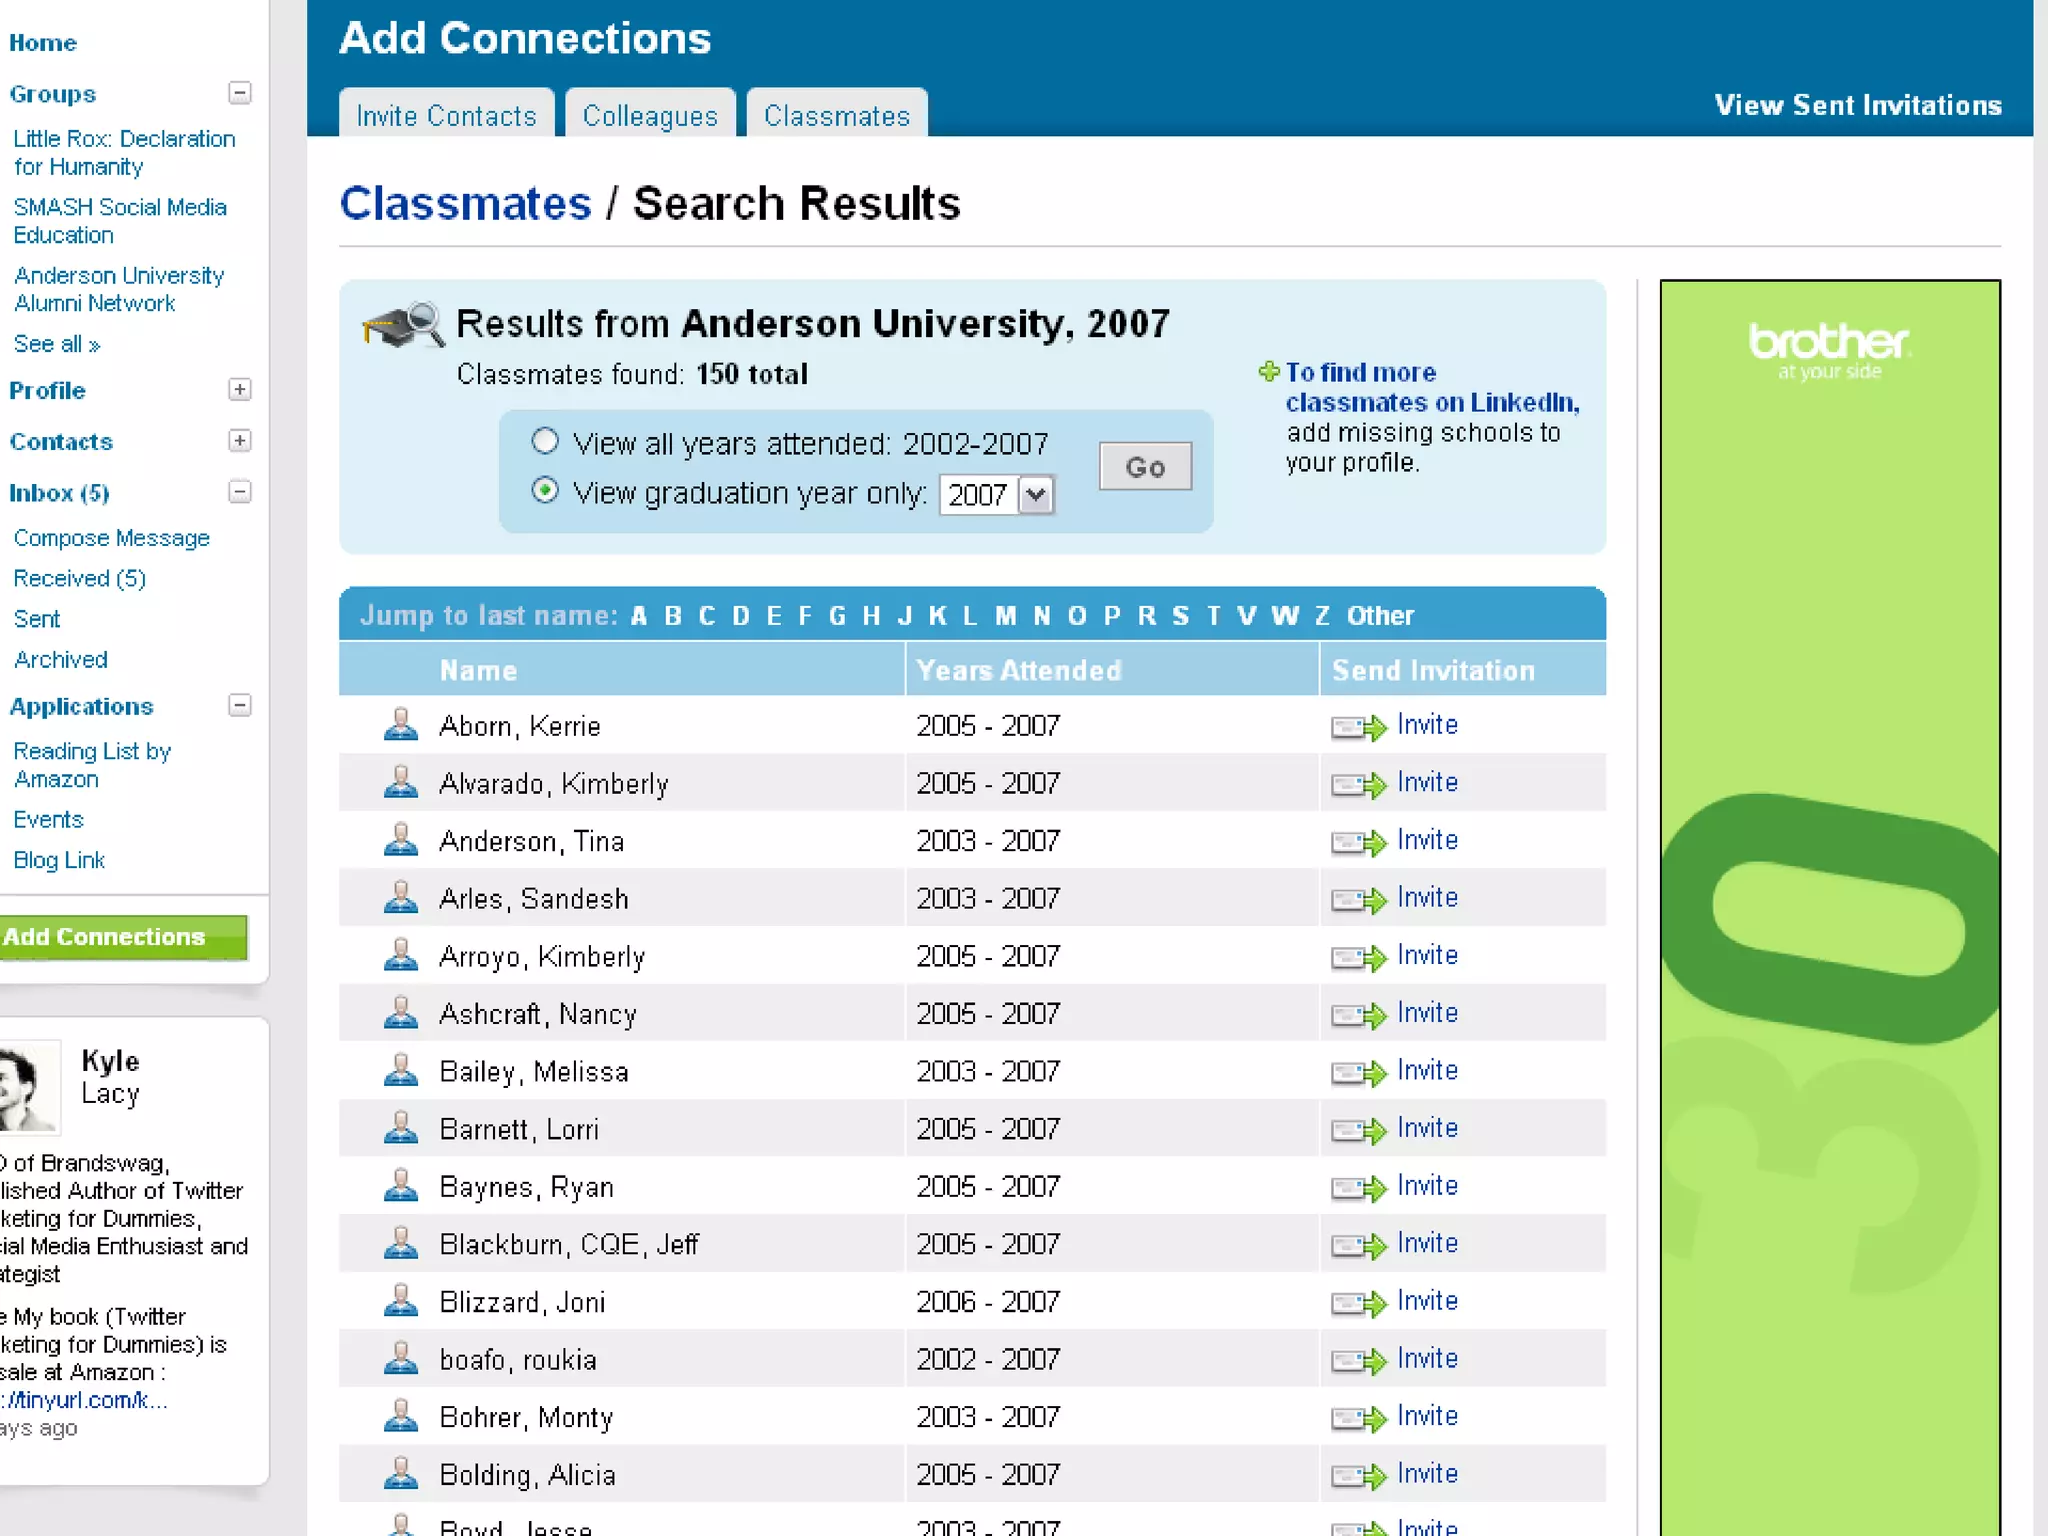Open the Invite Contacts tab
This screenshot has height=1536, width=2048.
(446, 116)
